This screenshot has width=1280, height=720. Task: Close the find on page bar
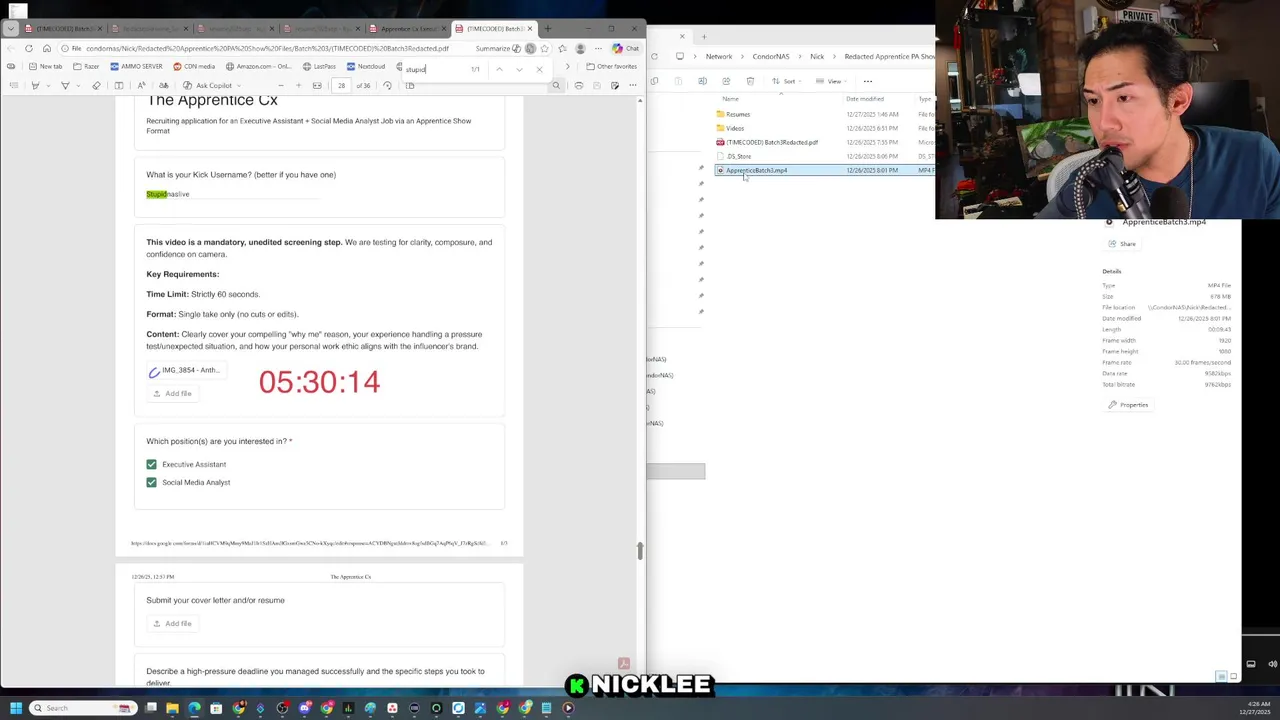point(539,69)
